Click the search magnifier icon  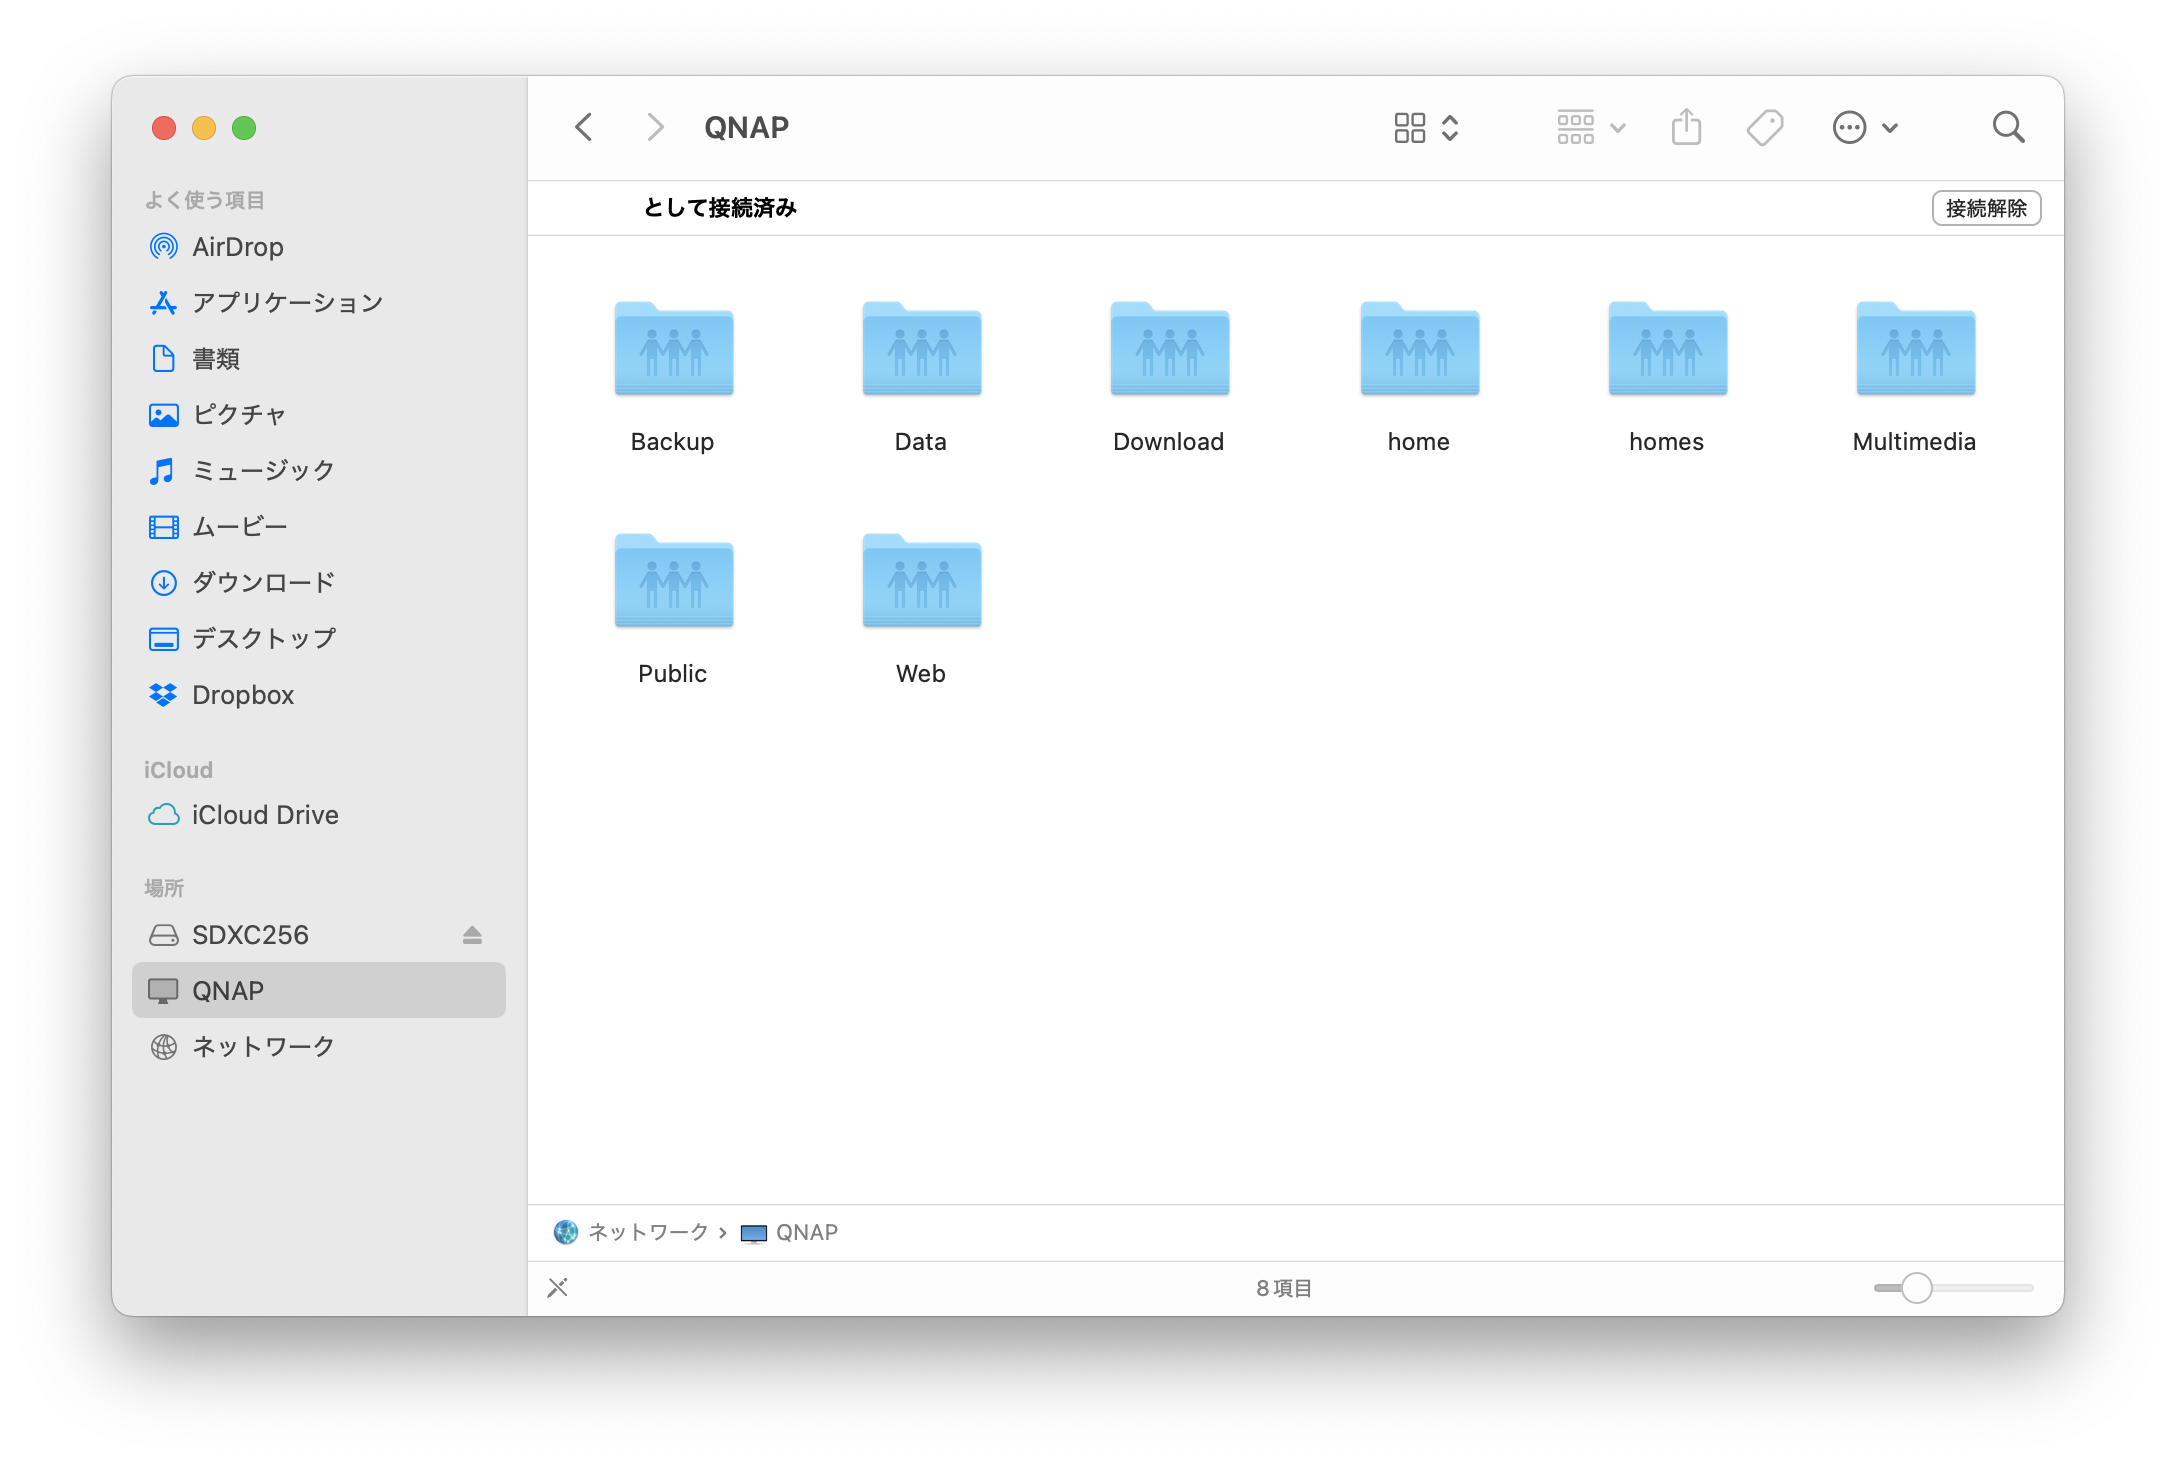coord(2008,127)
